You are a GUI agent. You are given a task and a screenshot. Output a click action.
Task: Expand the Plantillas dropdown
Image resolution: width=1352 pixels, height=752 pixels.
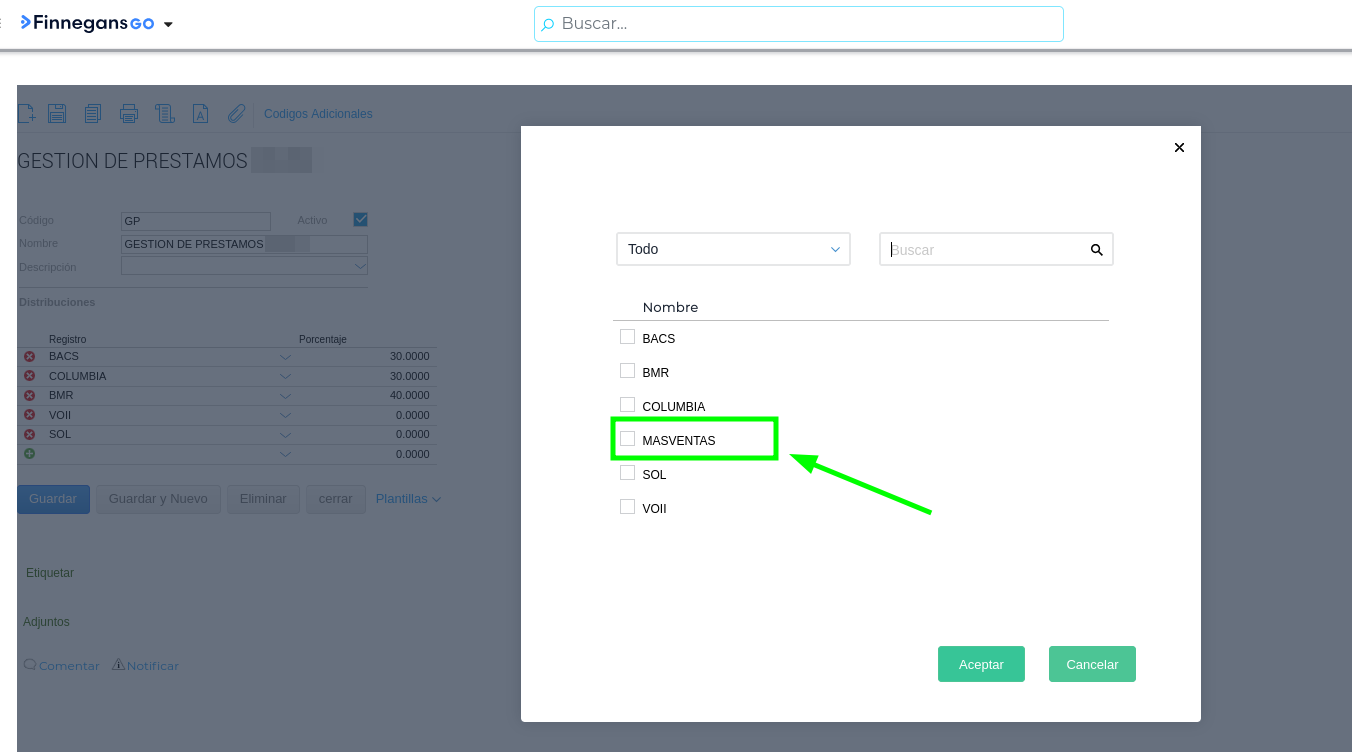408,499
